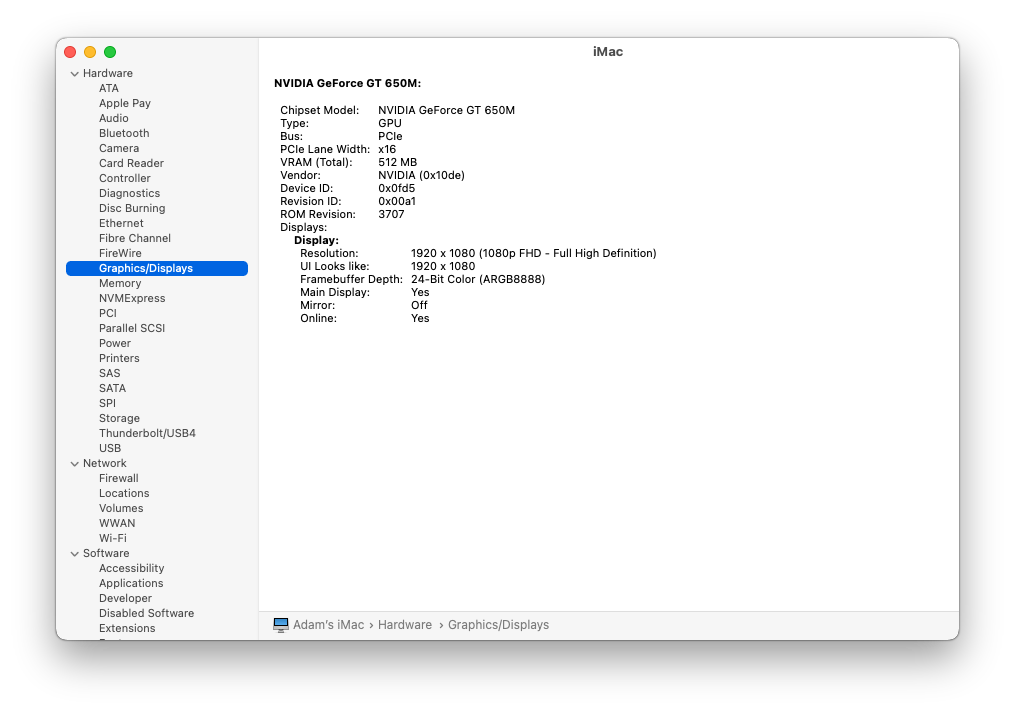
Task: Click Framebuffer Depth value 24-Bit Color
Action: tap(478, 280)
